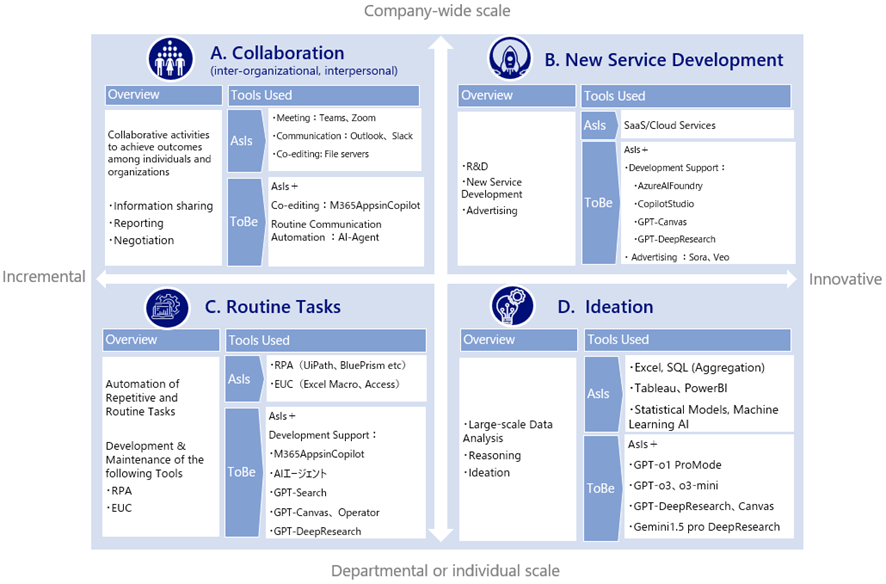Click 'Departmental or individual scale' axis label
The height and width of the screenshot is (584, 886).
point(445,571)
